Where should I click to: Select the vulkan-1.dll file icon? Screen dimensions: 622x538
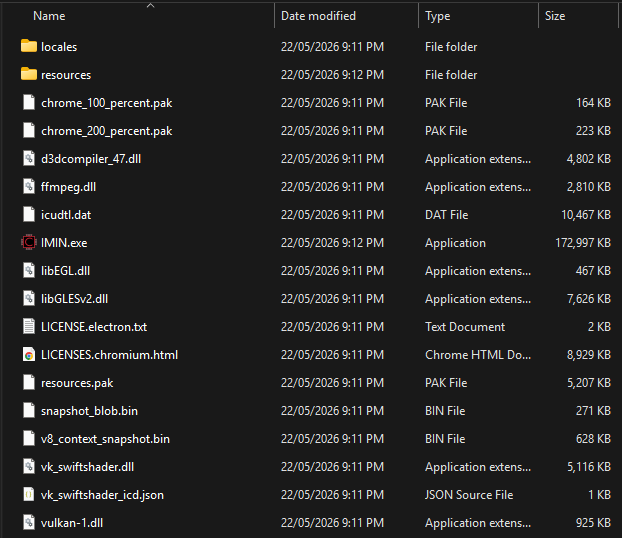[x=29, y=523]
